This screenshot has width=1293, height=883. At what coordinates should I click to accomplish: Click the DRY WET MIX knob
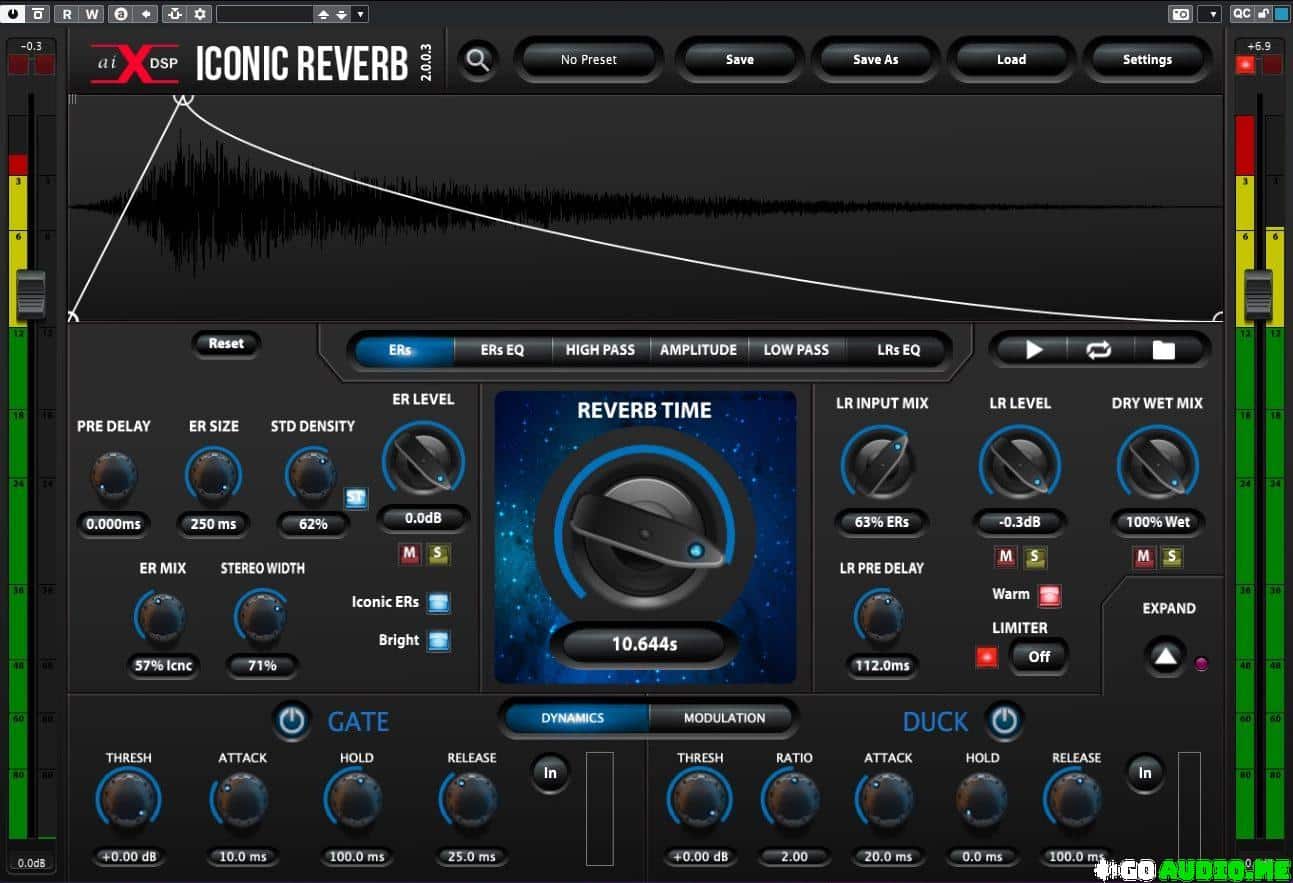[1157, 465]
